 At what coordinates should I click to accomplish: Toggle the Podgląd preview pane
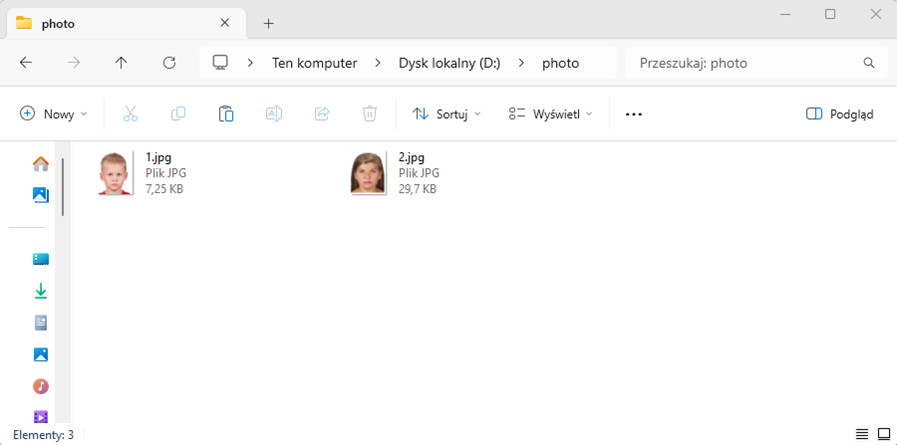coord(840,114)
